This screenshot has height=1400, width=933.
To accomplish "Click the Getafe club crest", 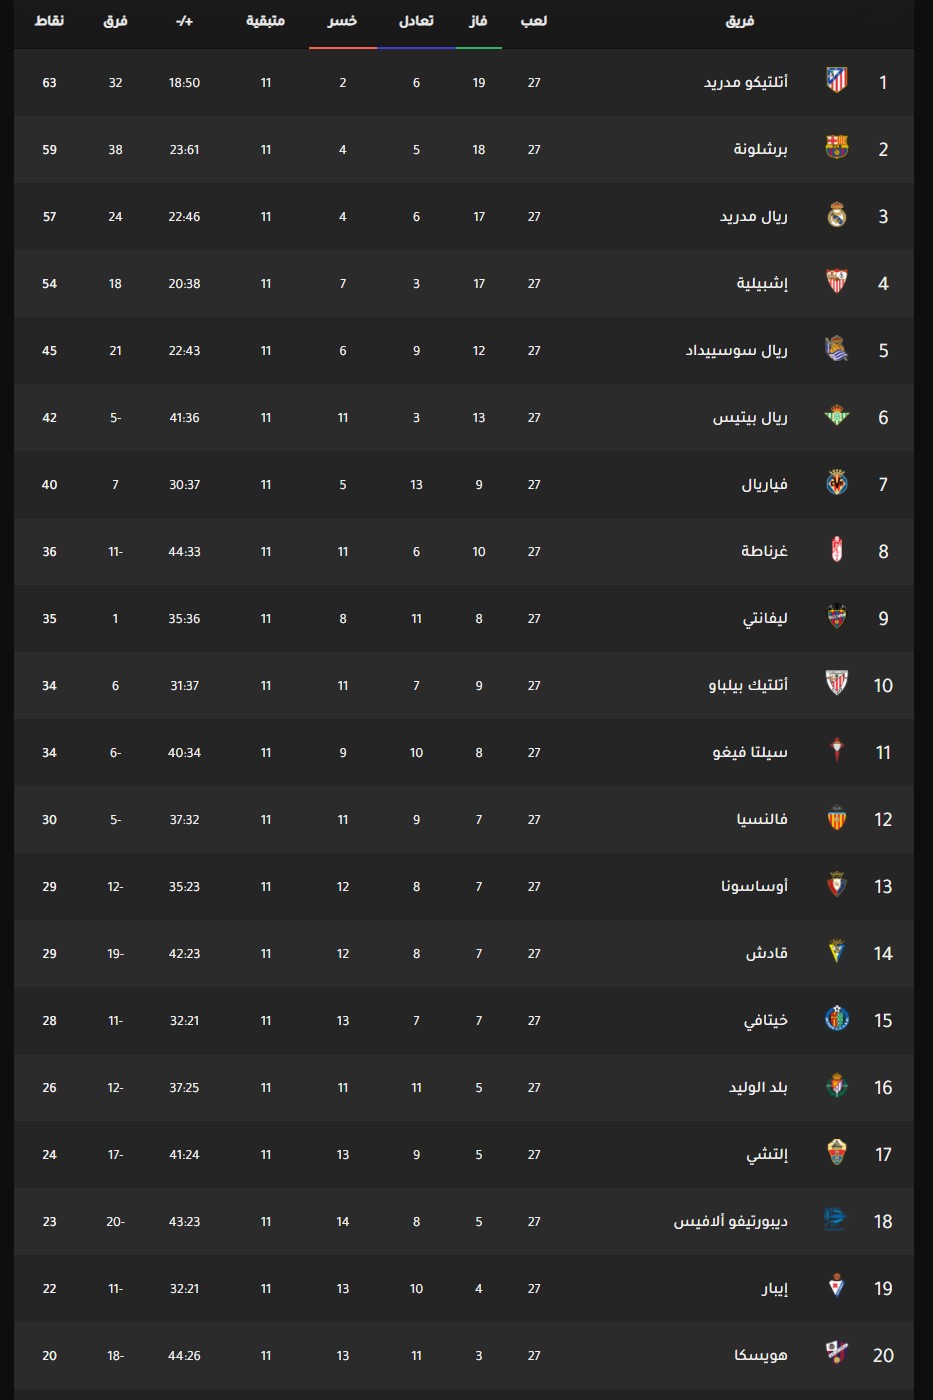I will [x=837, y=1019].
